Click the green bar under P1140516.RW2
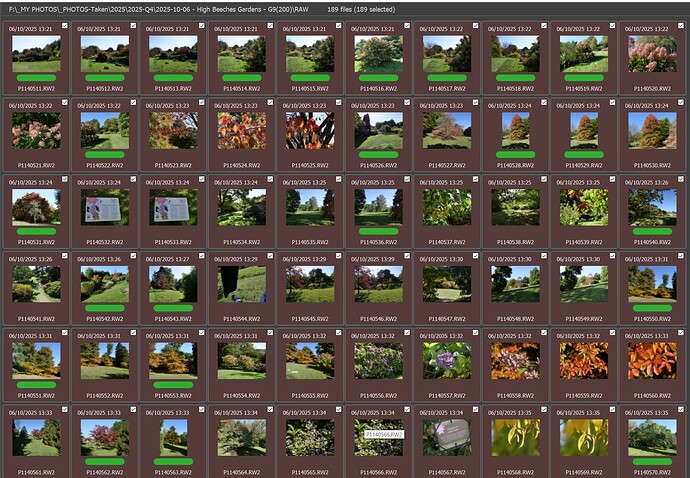Screen dimensions: 690x478 378,77
